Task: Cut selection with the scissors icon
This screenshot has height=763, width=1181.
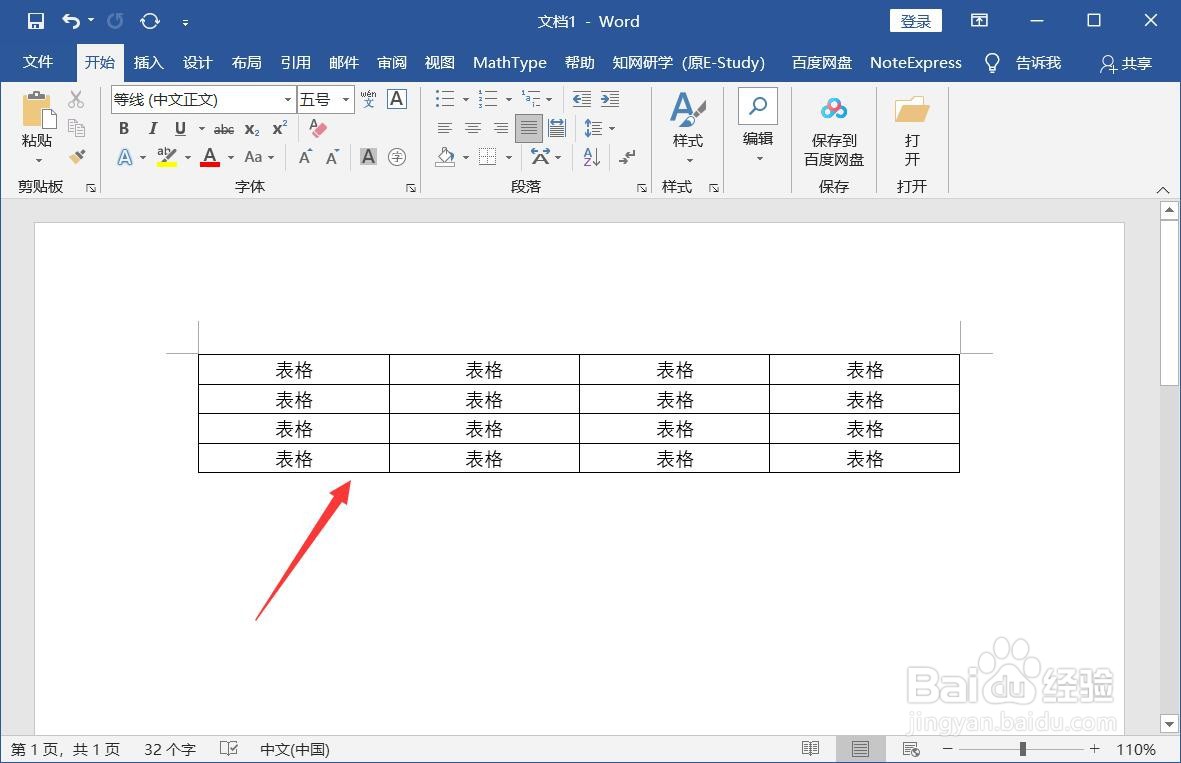Action: pyautogui.click(x=76, y=99)
